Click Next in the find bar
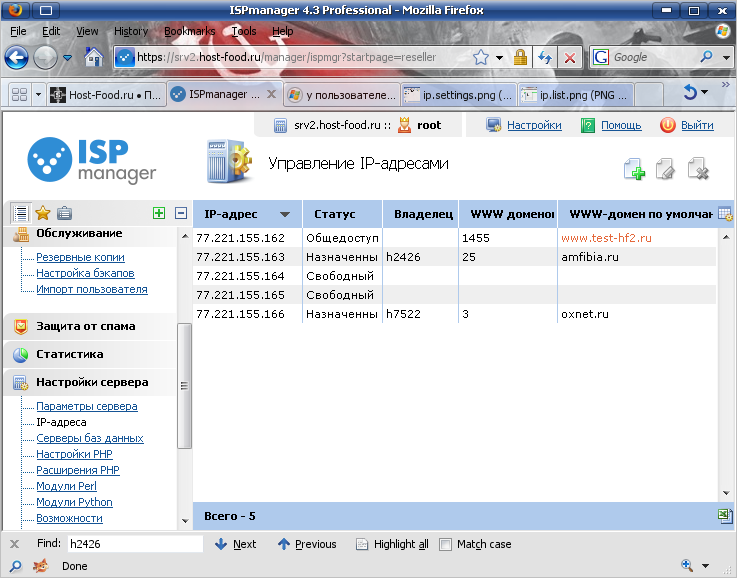Screen dimensions: 737x578 pos(235,544)
